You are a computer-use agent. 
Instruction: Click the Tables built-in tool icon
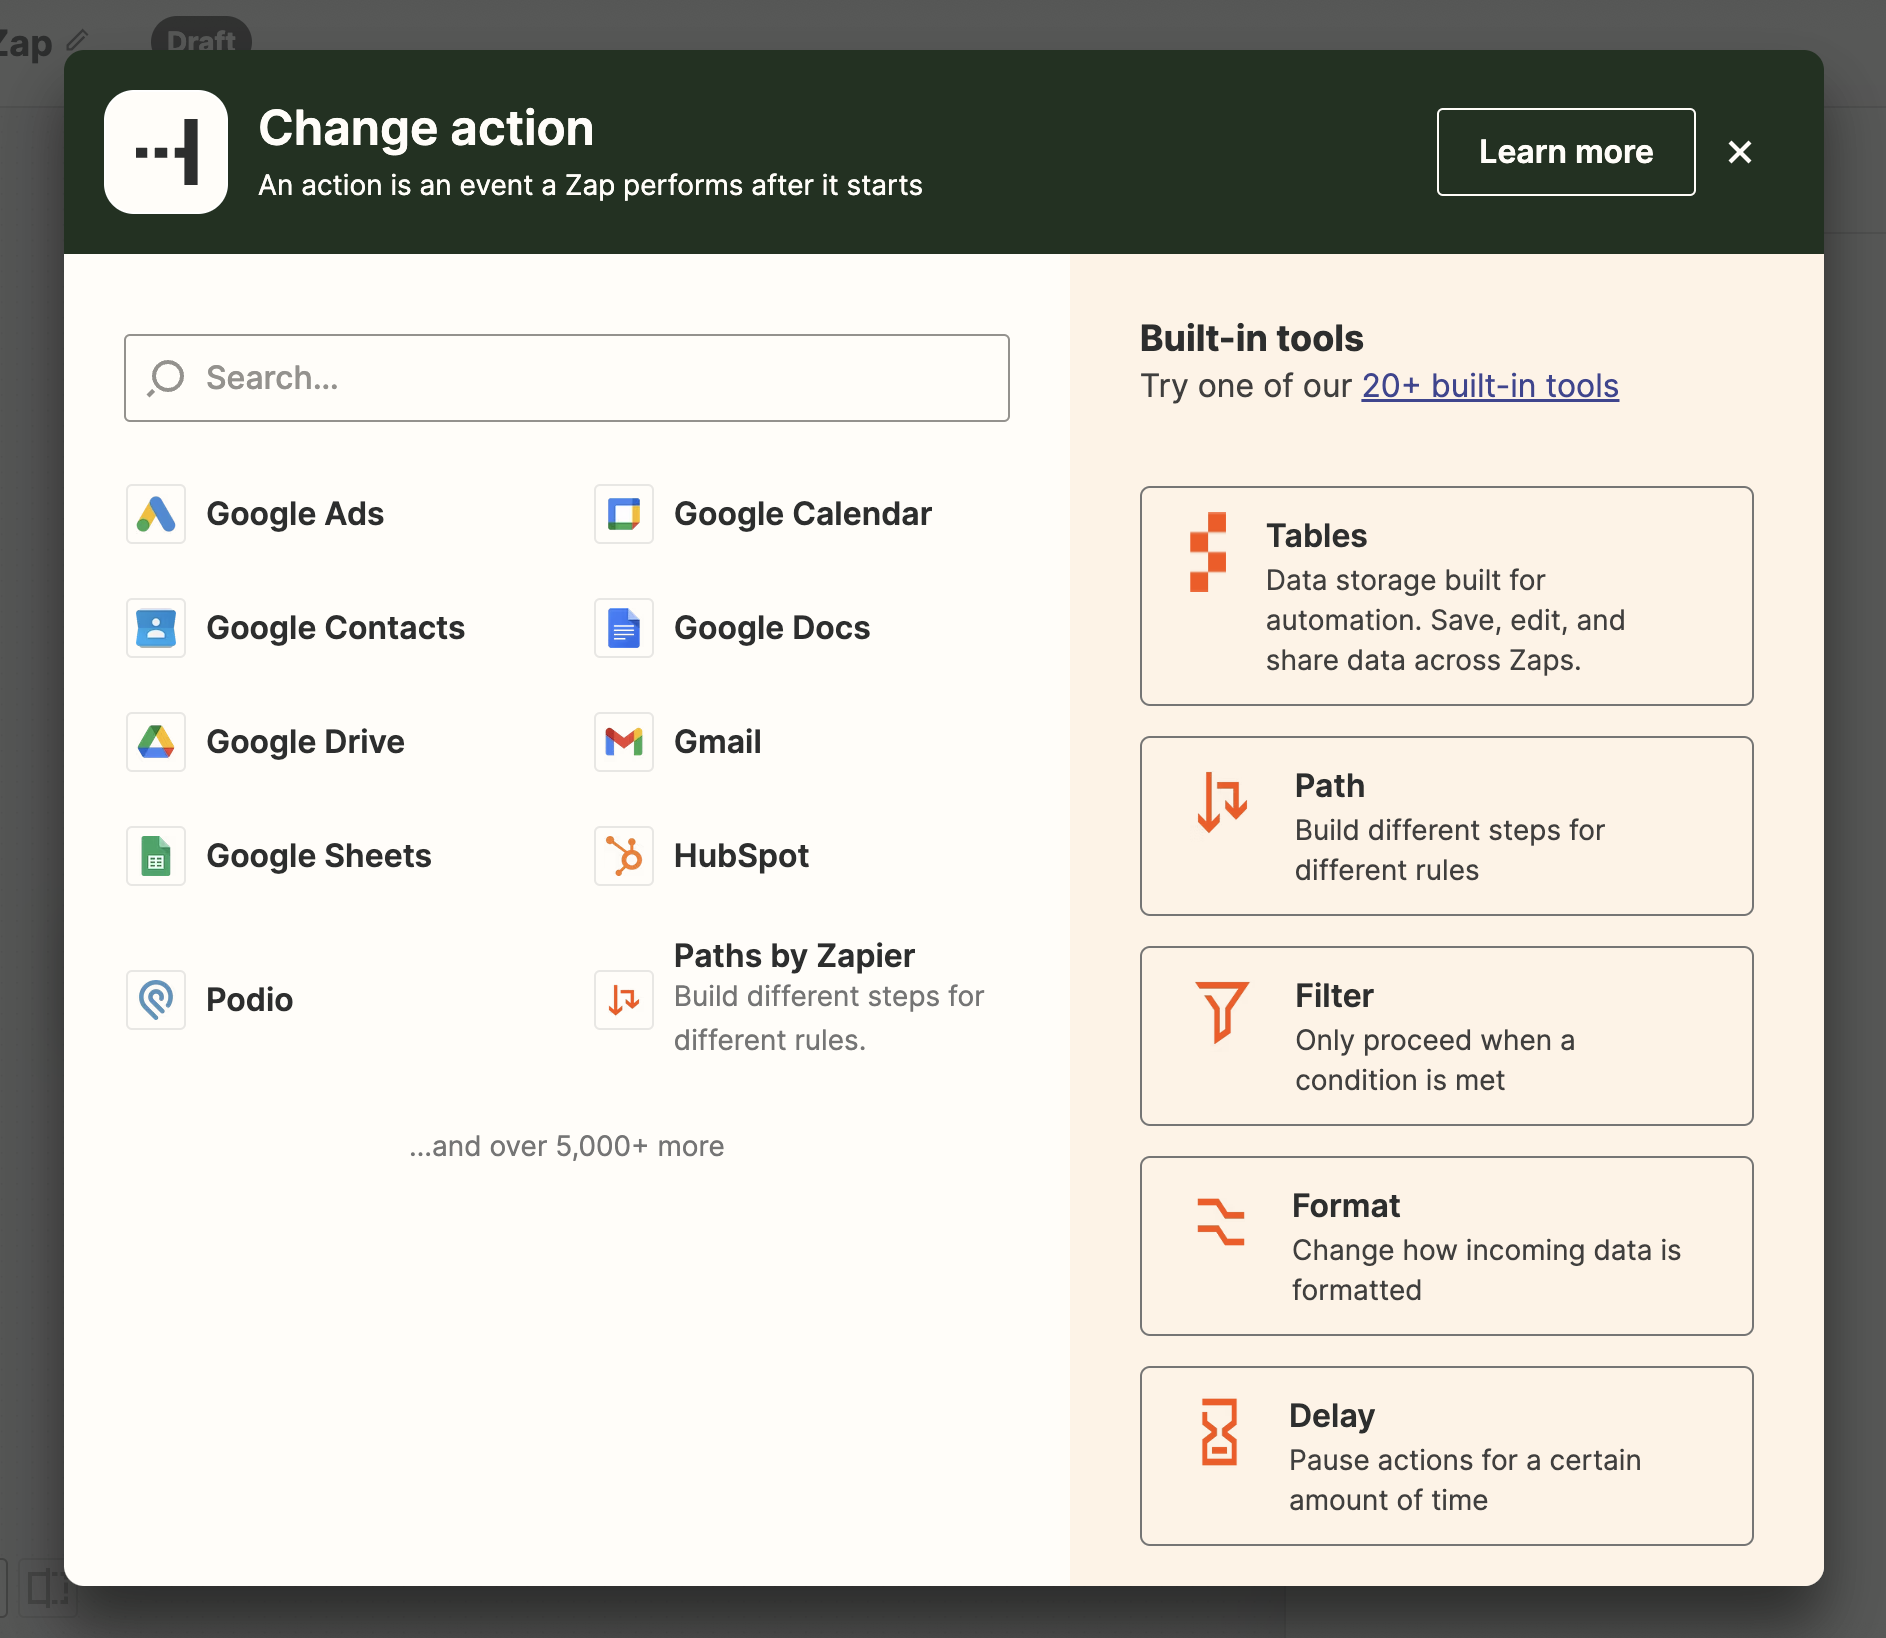[1208, 552]
